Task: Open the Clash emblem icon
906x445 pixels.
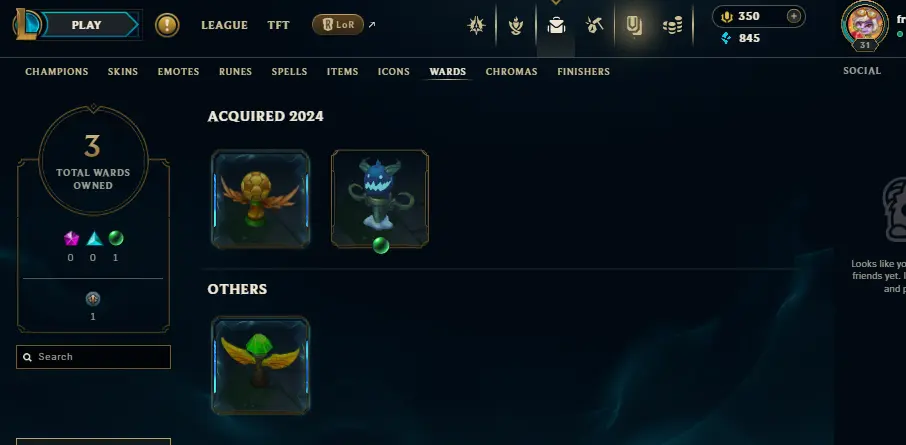Action: pyautogui.click(x=476, y=25)
